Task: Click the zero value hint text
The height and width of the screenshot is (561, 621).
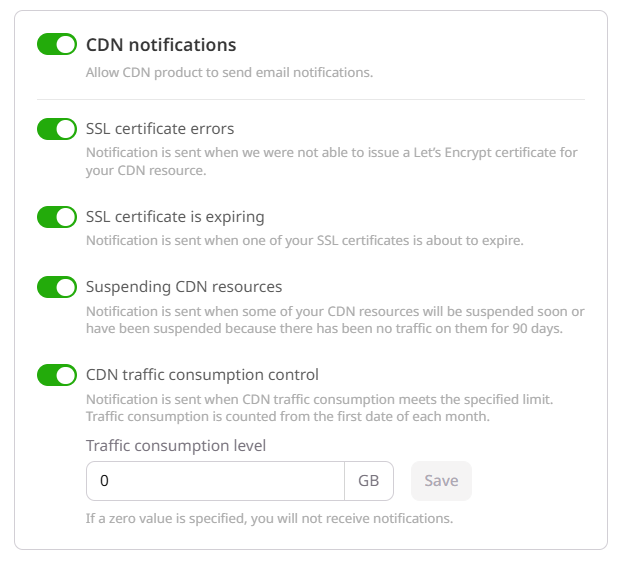Action: pos(269,518)
